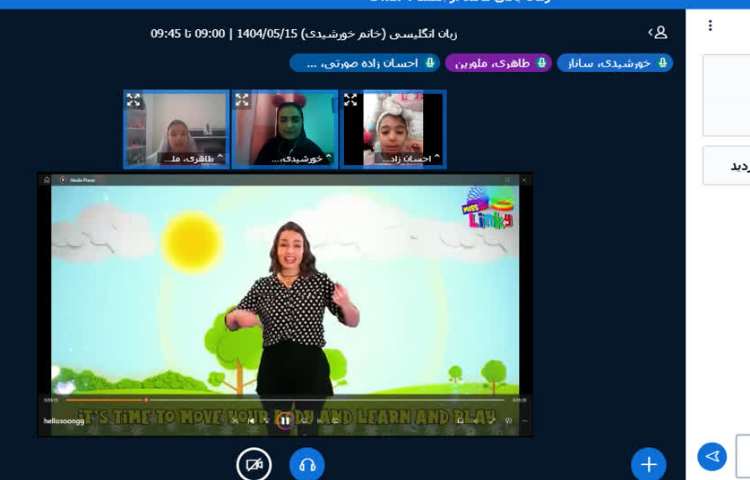Open the chevron menu on خورشیدی webcam label
The height and width of the screenshot is (480, 750).
coord(329,157)
